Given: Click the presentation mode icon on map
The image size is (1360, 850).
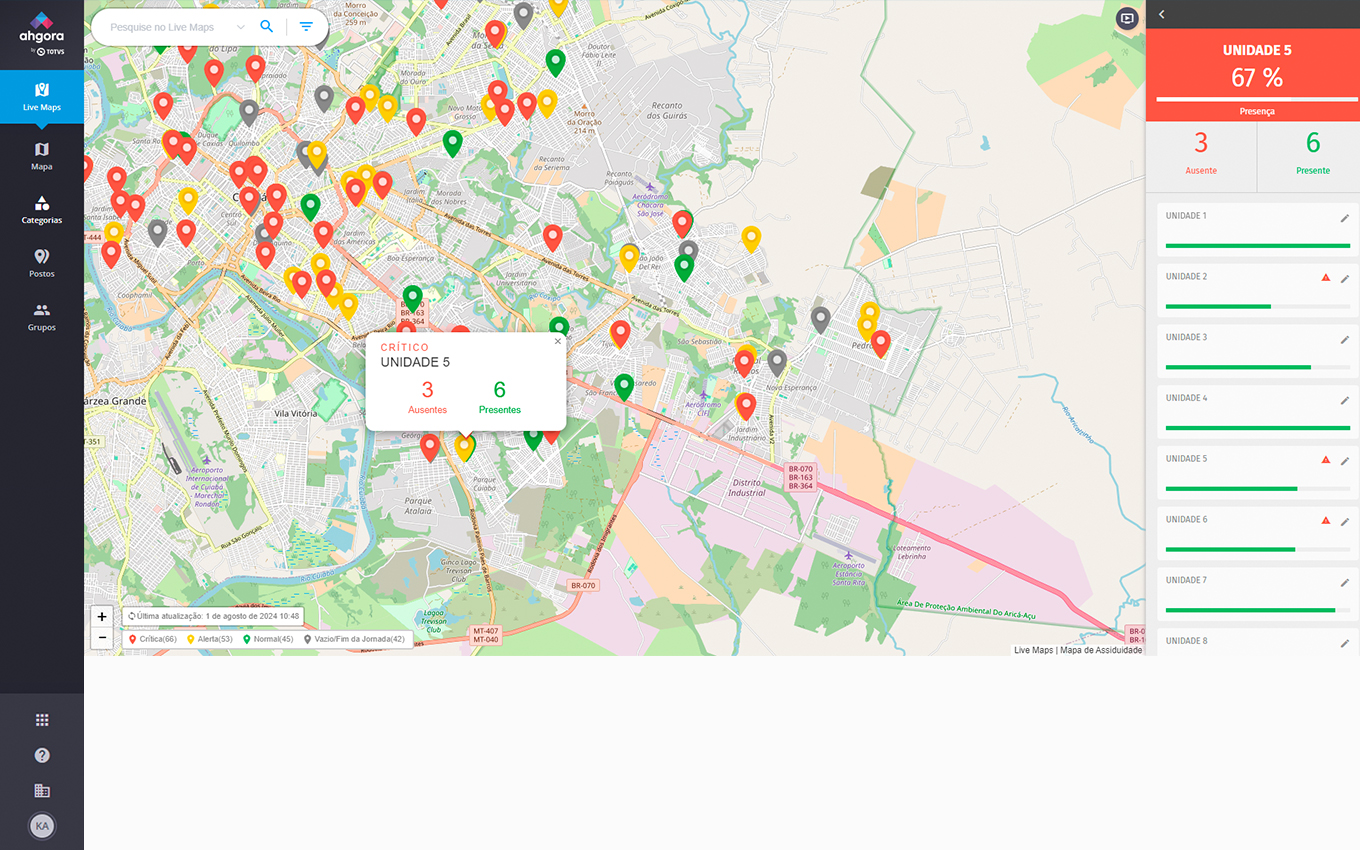Looking at the screenshot, I should tap(1127, 18).
